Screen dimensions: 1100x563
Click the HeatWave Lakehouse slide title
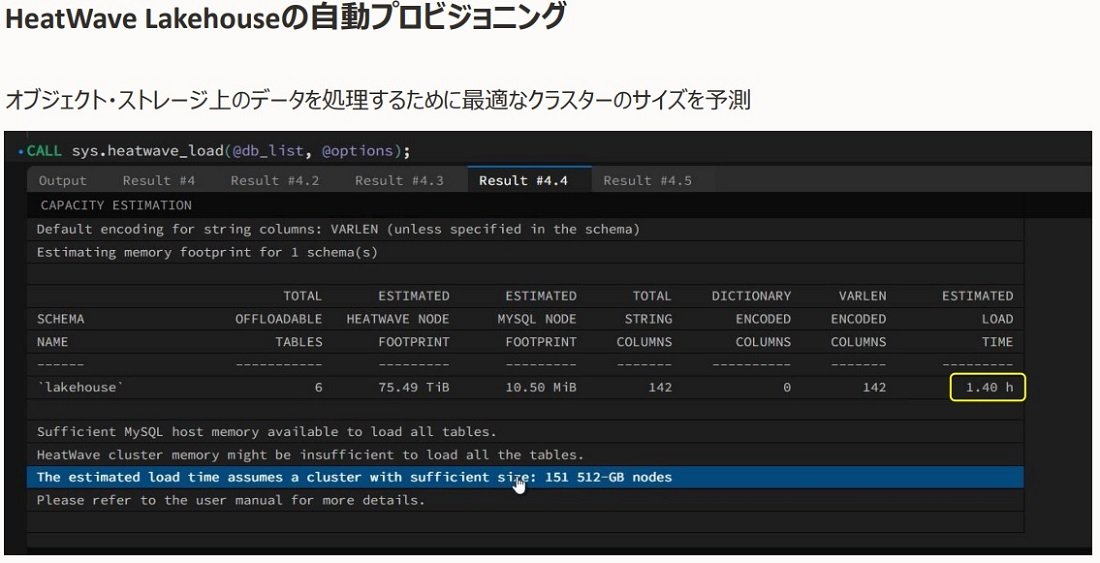pyautogui.click(x=285, y=18)
